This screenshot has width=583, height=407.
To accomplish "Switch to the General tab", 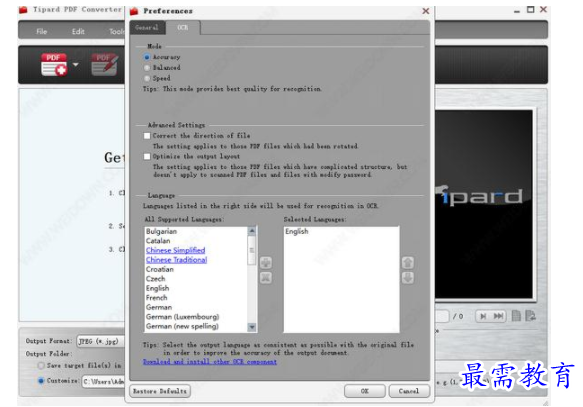I will [147, 28].
